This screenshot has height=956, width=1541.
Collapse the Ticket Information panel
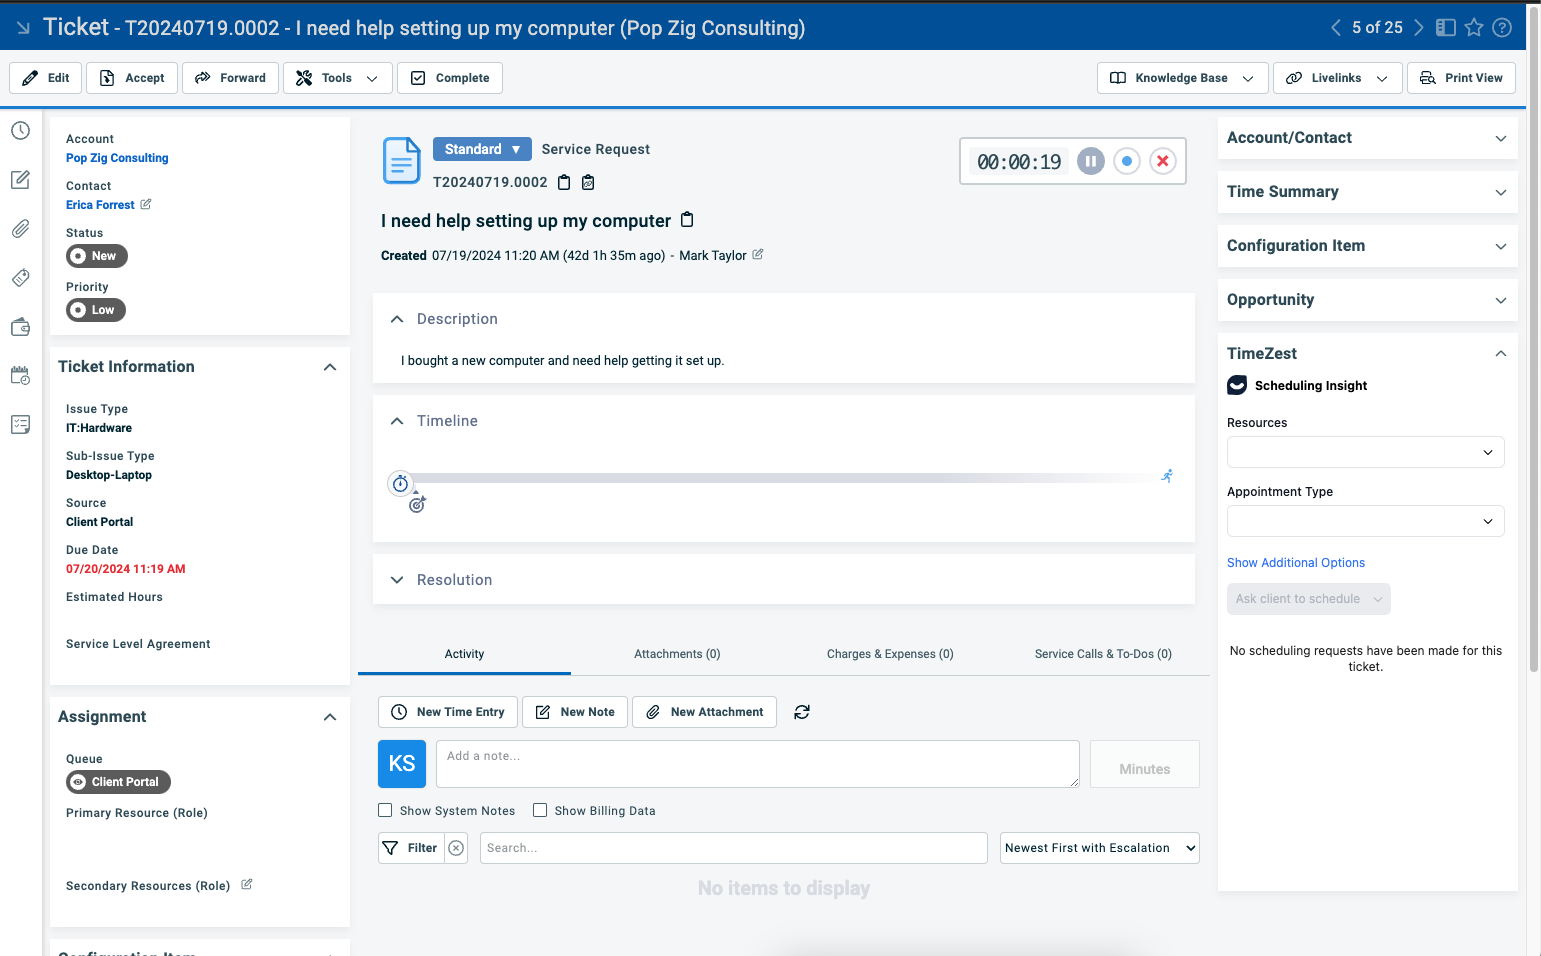coord(330,367)
